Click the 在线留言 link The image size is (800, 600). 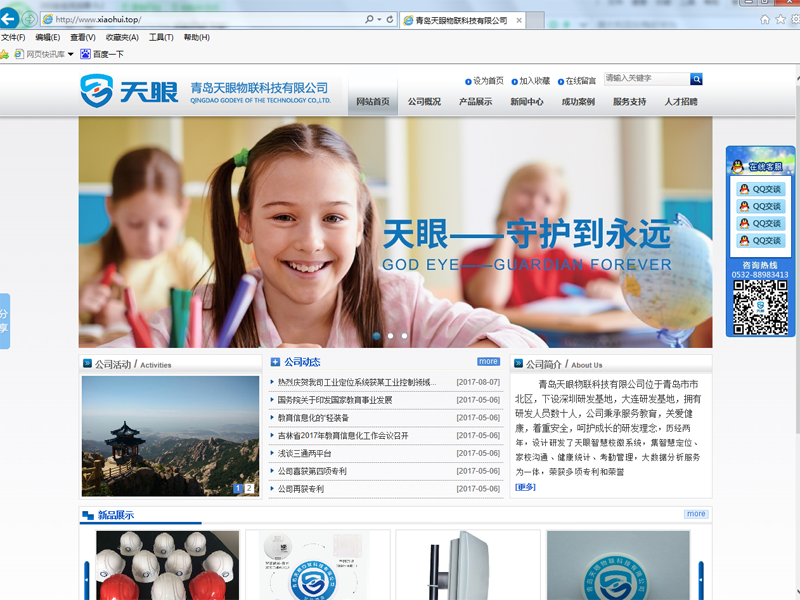pos(577,81)
